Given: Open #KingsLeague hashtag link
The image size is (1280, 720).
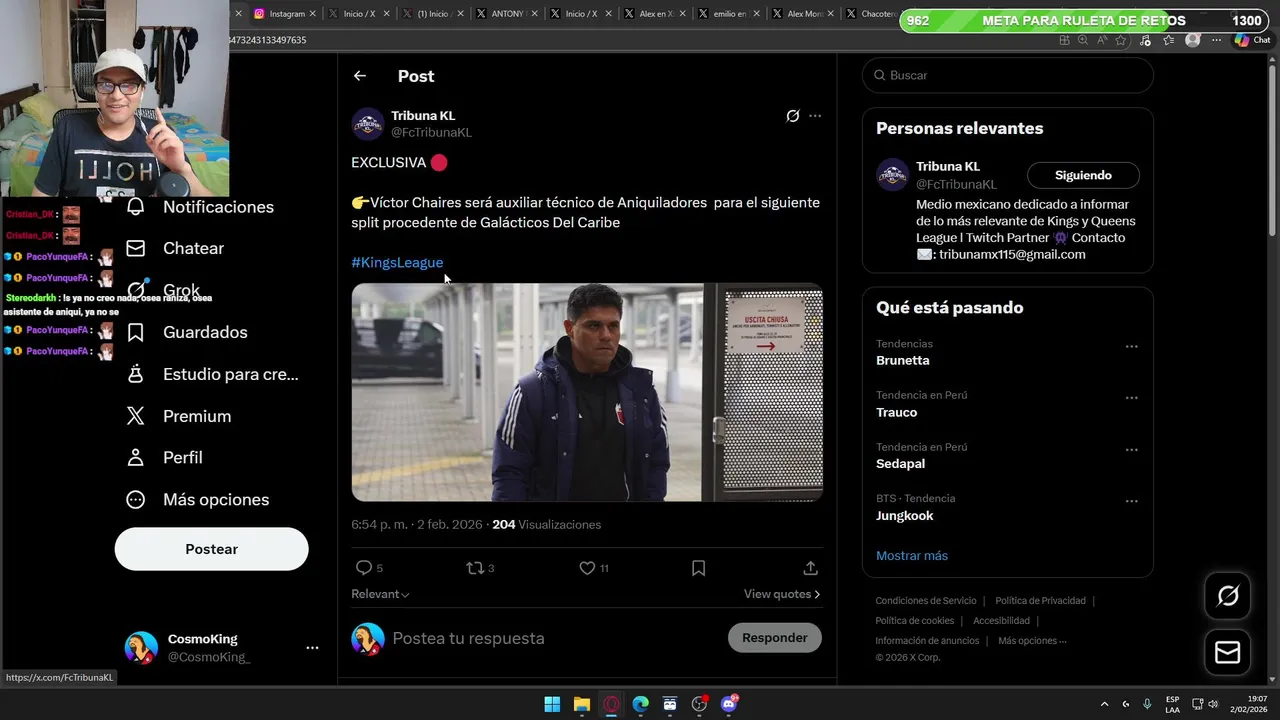Looking at the screenshot, I should [397, 262].
